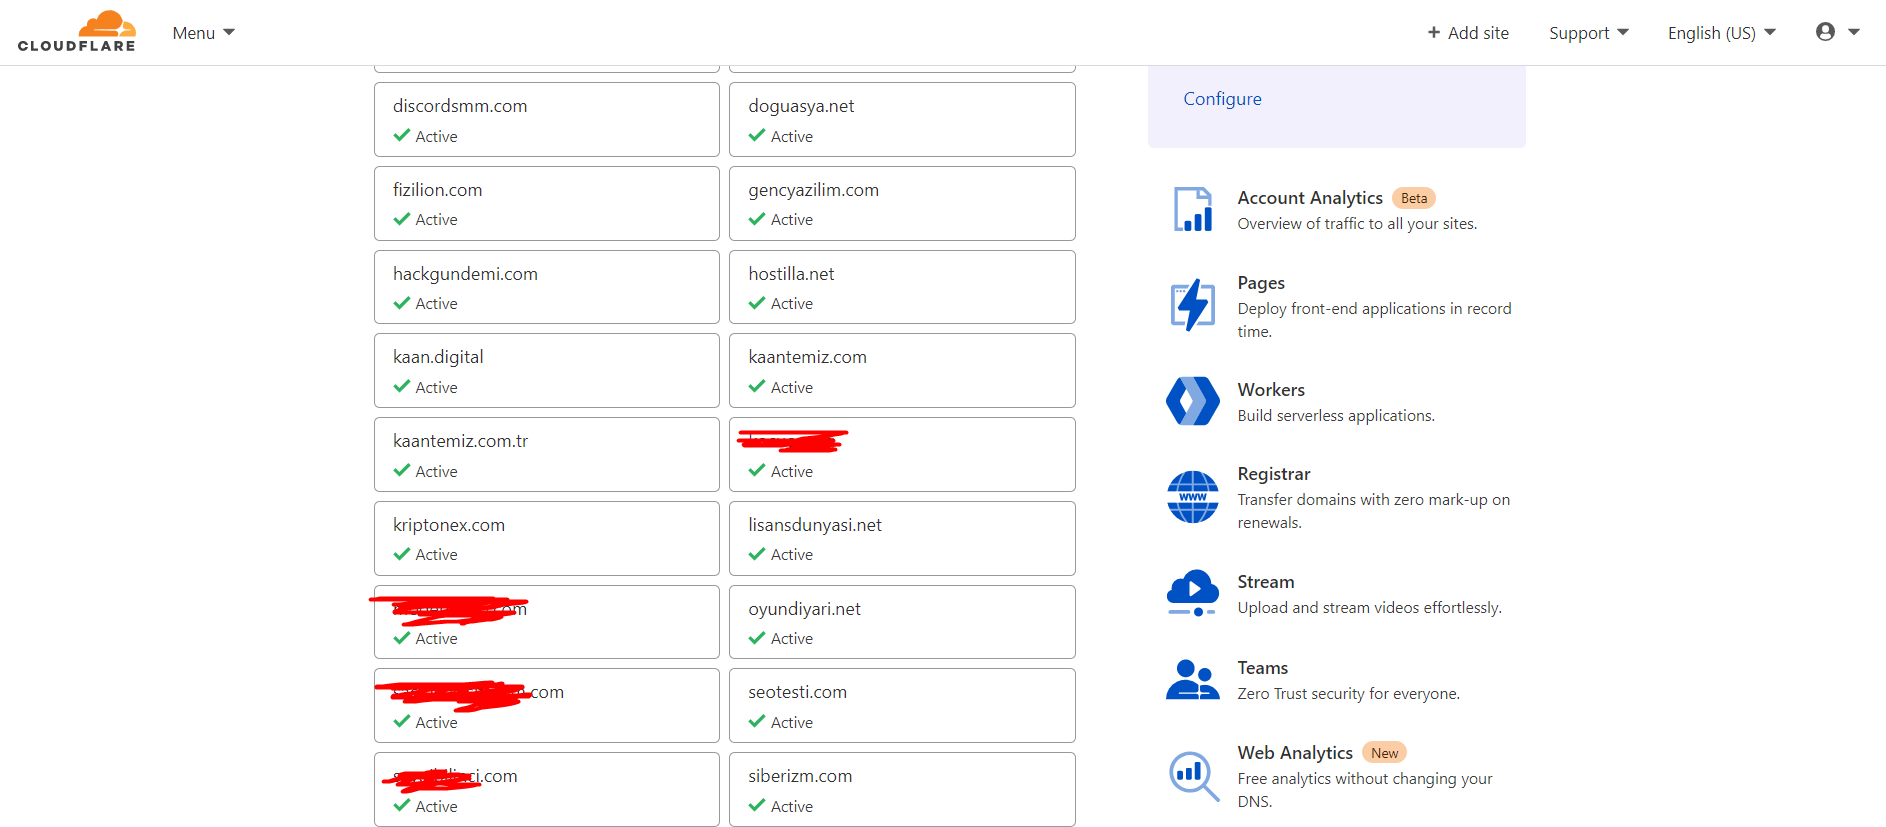Click 'Overview of traffic to all your sites.'
The image size is (1886, 827).
tap(1357, 224)
